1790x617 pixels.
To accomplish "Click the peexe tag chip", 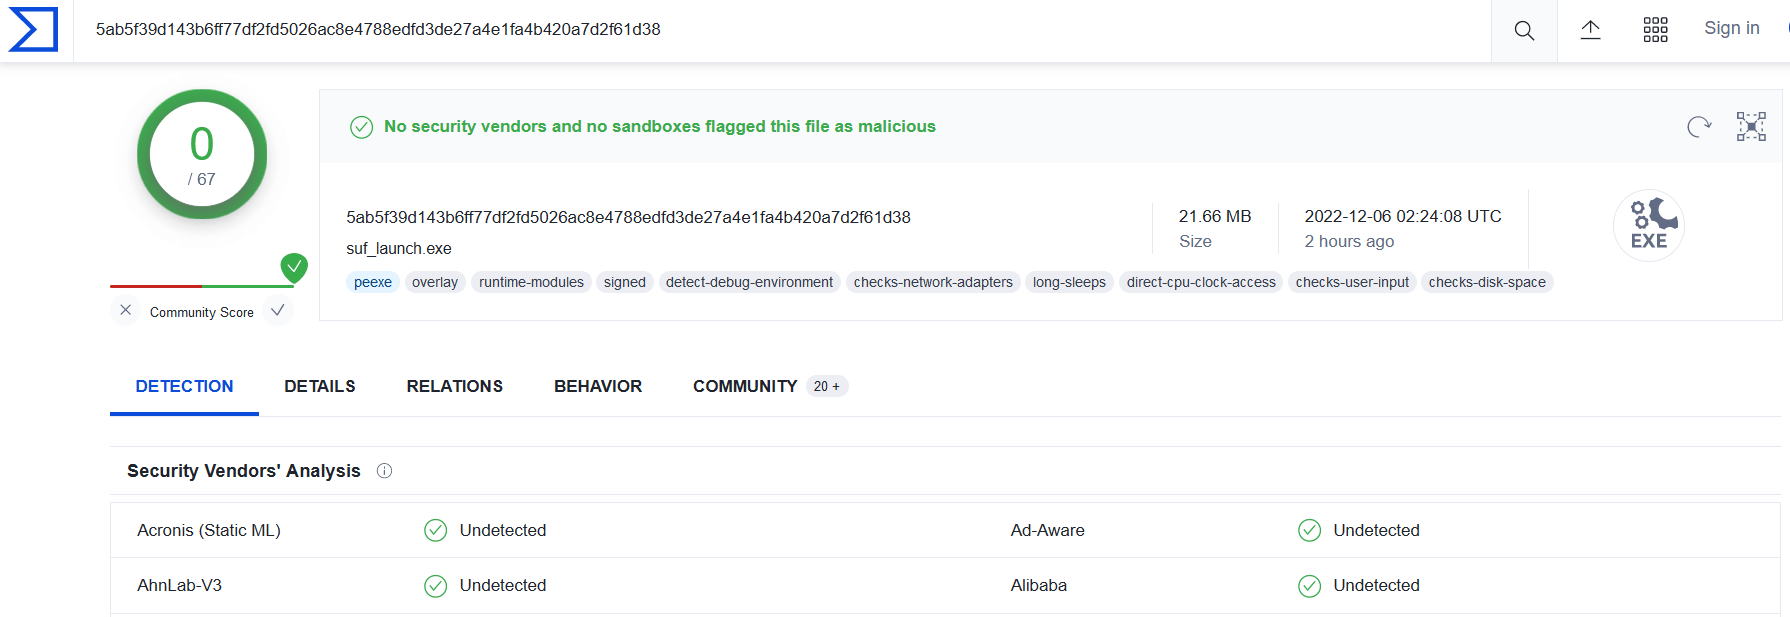I will pyautogui.click(x=372, y=282).
